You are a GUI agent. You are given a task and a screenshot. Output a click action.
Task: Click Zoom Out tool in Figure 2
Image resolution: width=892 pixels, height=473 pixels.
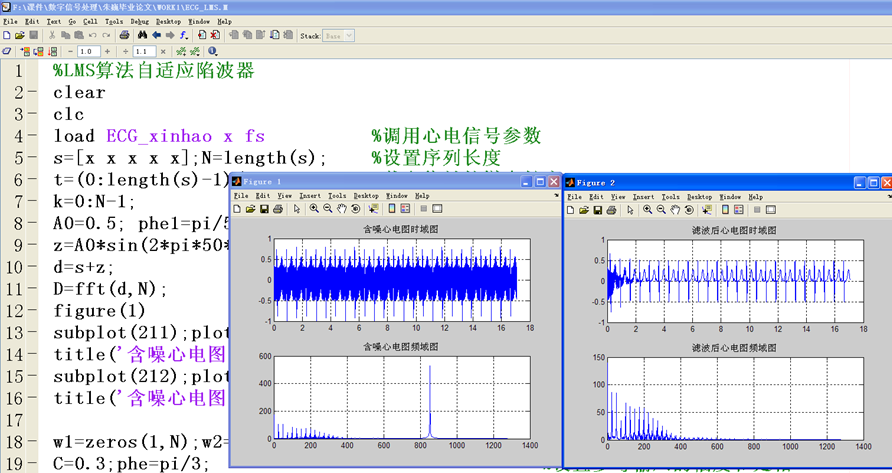coord(662,209)
